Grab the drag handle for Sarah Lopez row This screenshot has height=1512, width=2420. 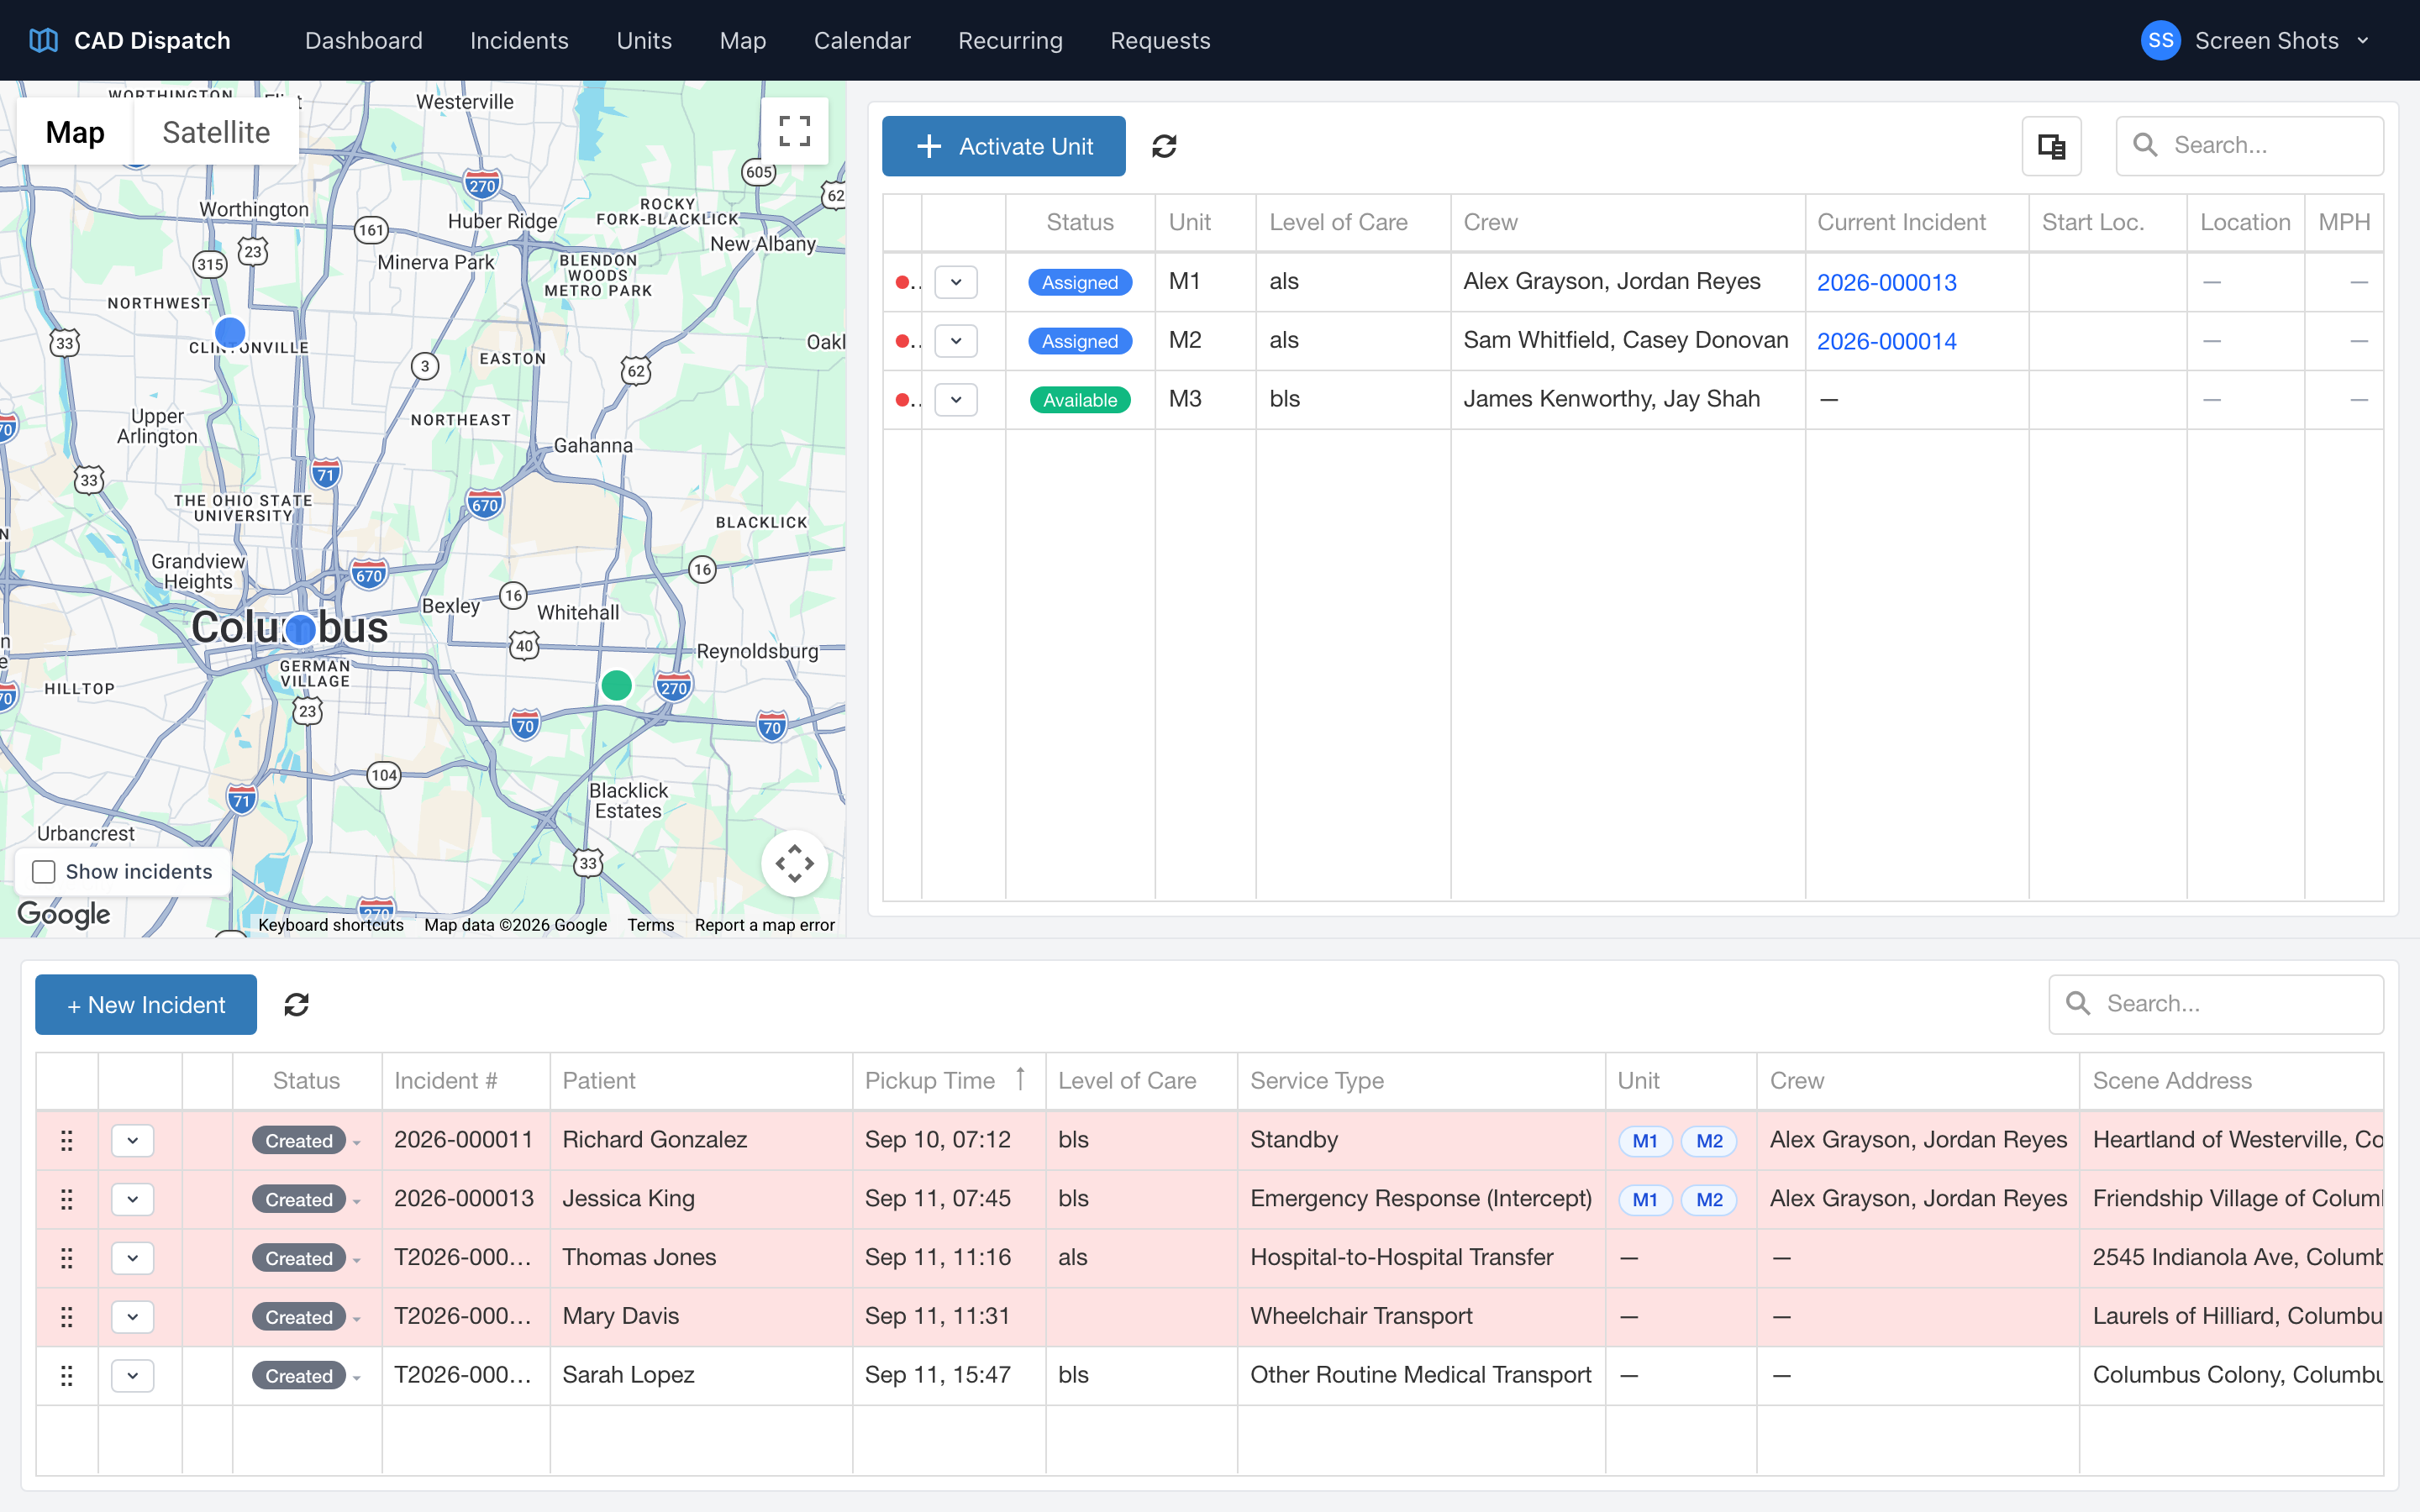(x=67, y=1376)
